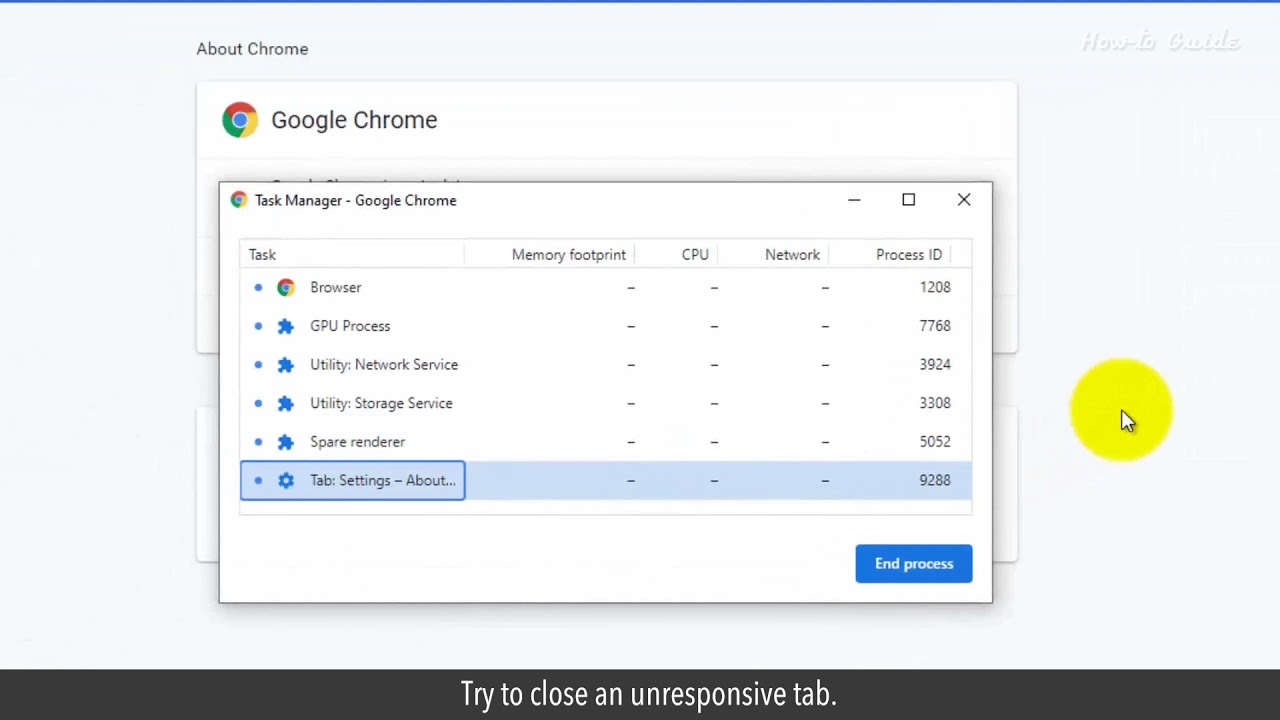This screenshot has height=720, width=1280.
Task: Click process ID 5052
Action: tap(935, 442)
